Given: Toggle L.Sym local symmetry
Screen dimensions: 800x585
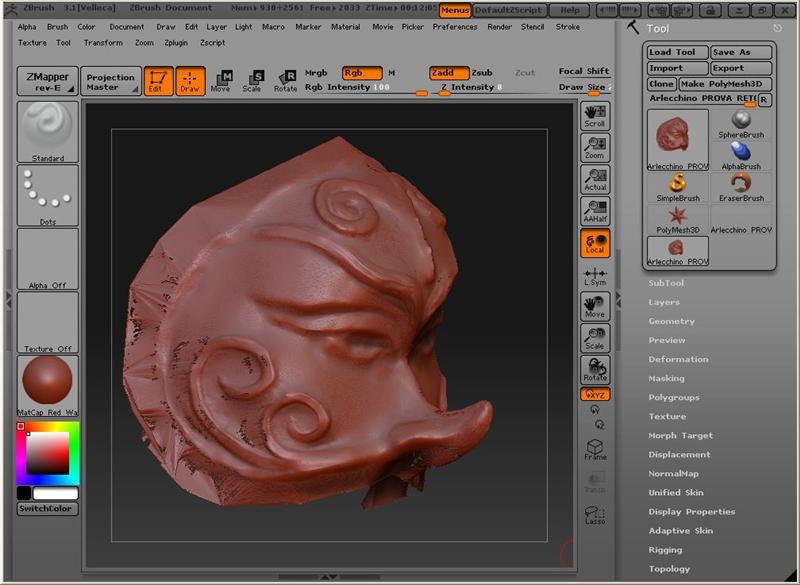Looking at the screenshot, I should pyautogui.click(x=595, y=277).
